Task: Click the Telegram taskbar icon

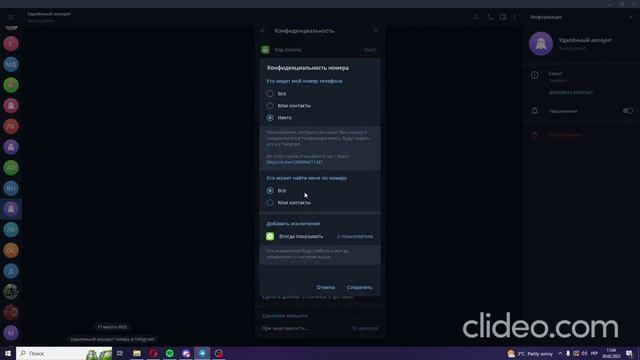Action: pos(202,353)
